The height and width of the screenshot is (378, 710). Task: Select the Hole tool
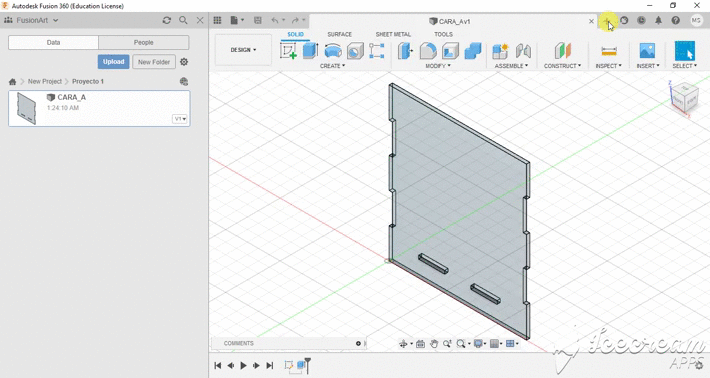click(x=355, y=51)
